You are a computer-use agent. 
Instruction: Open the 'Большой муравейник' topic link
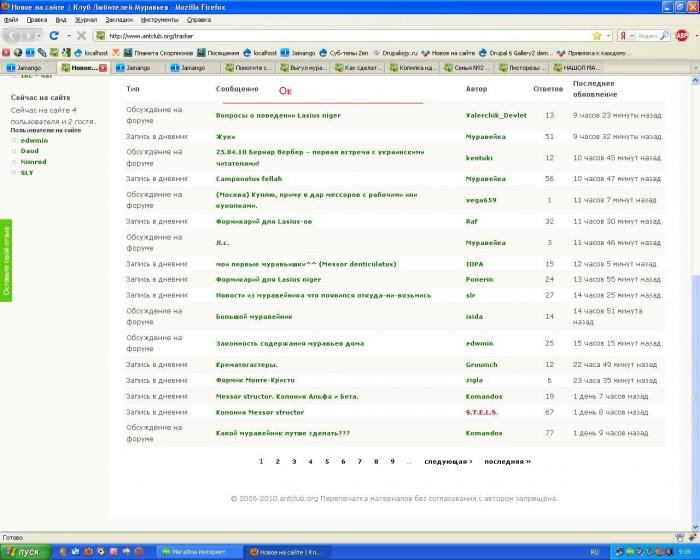[254, 316]
